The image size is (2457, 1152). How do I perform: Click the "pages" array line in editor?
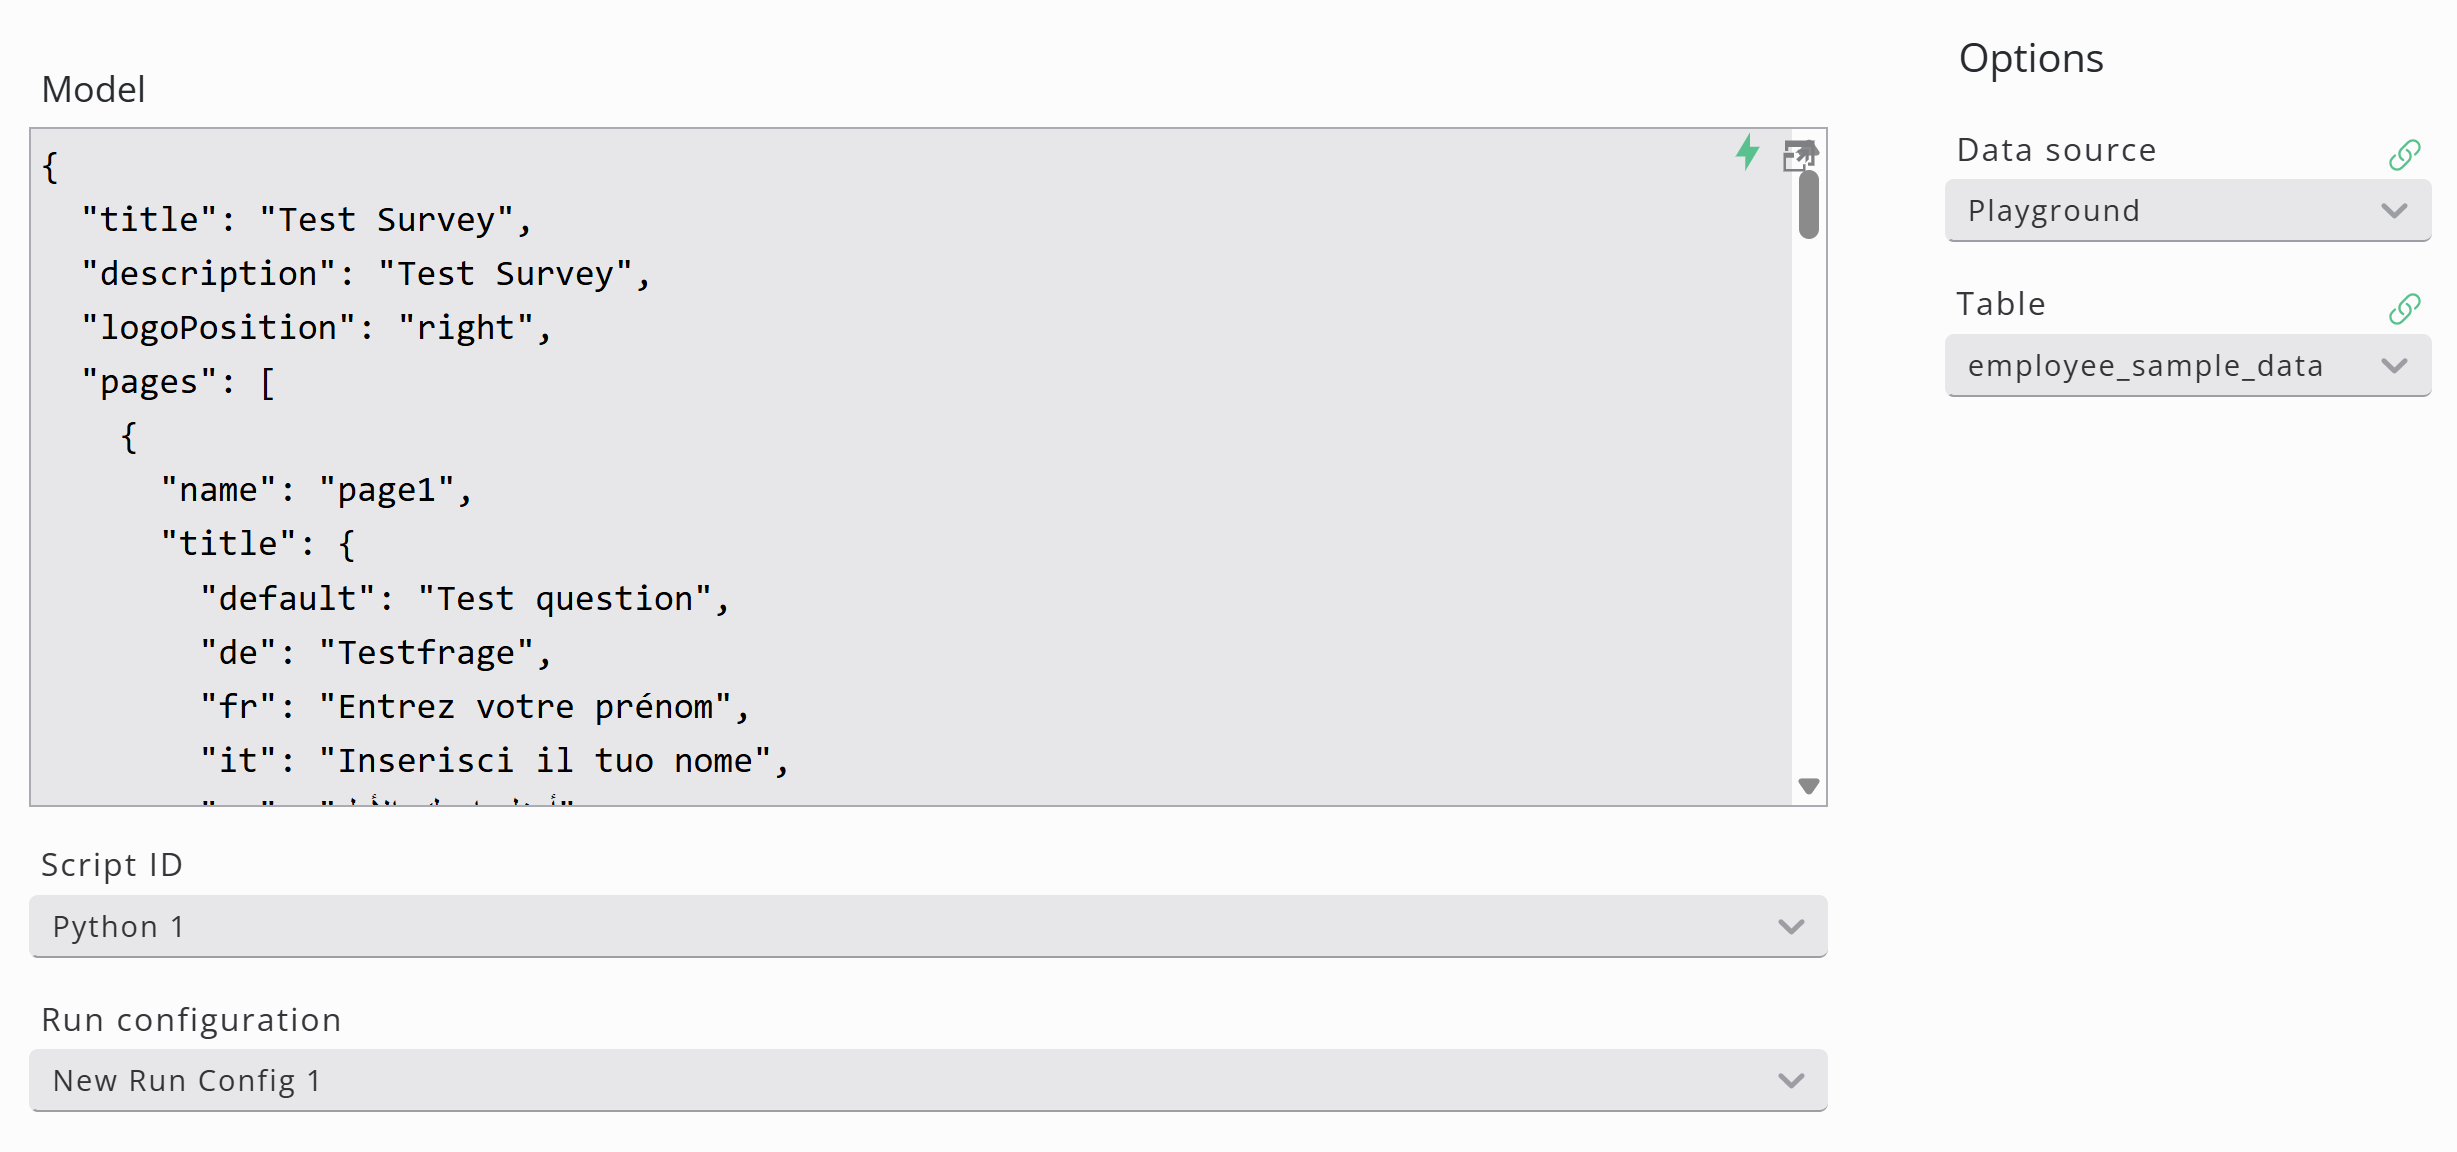tap(178, 382)
